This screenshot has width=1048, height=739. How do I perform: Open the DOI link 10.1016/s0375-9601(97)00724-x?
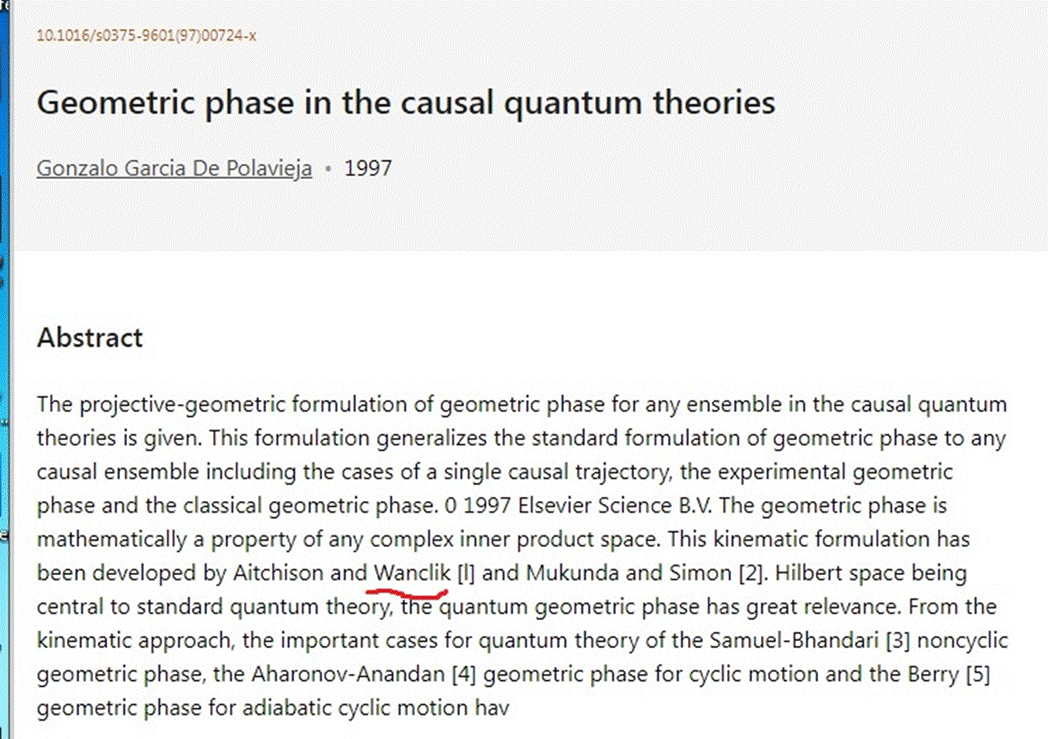pos(146,35)
